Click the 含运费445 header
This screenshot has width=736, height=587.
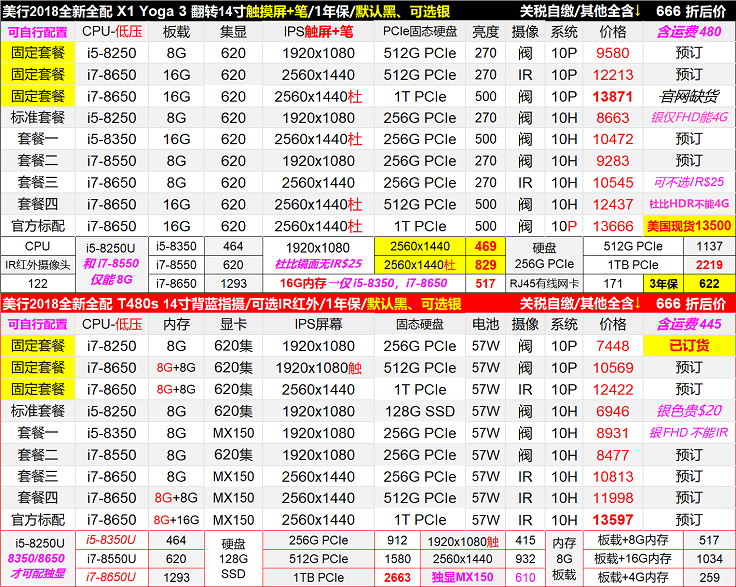[x=689, y=324]
